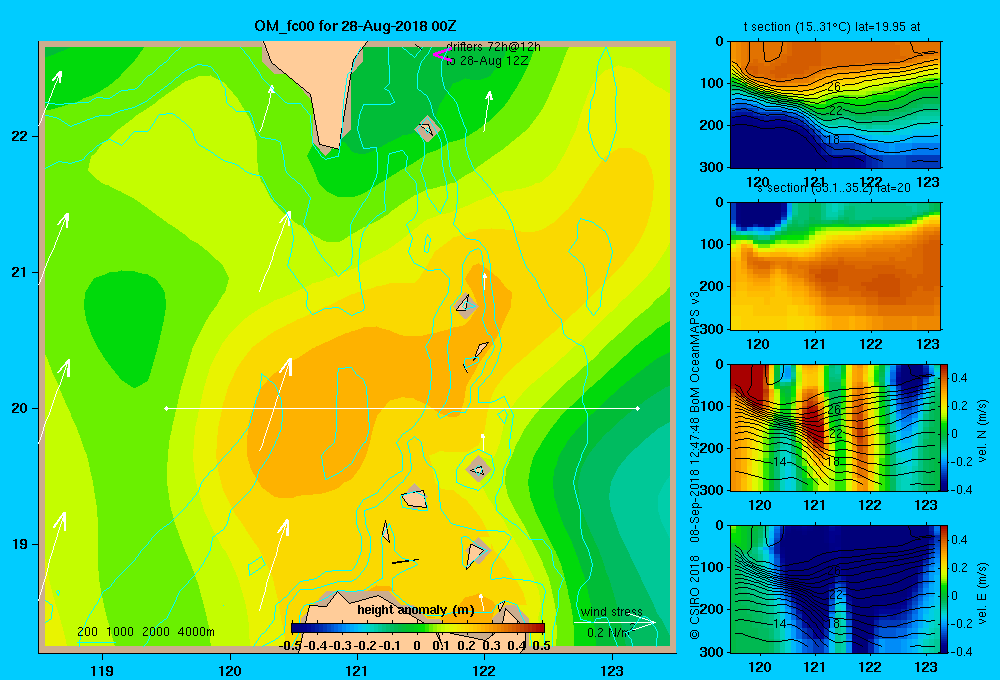Click latitude label 21 on the main map axis
The width and height of the screenshot is (1000, 680).
(x=19, y=272)
